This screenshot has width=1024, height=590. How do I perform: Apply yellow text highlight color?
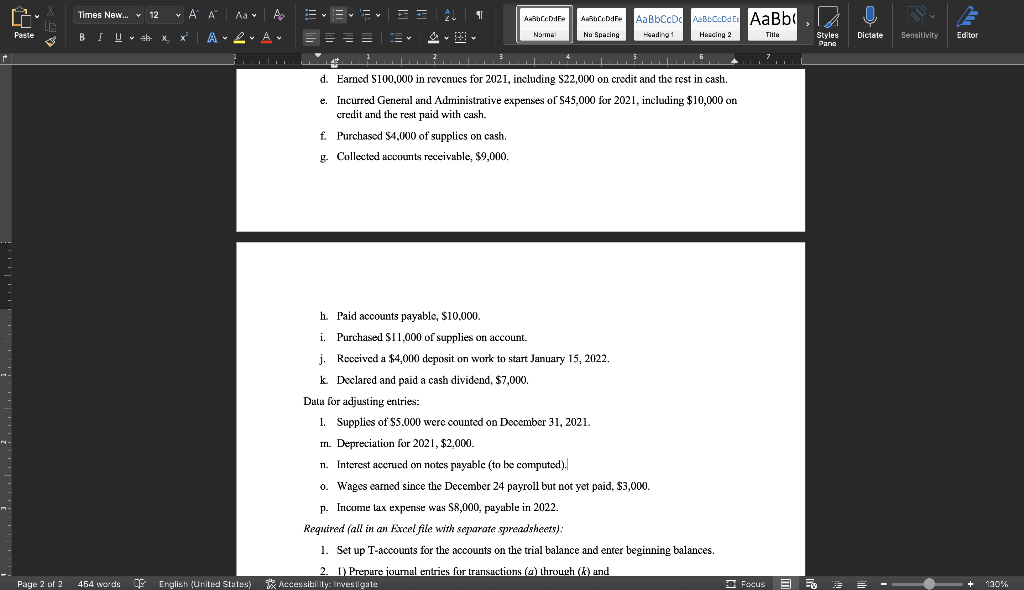click(x=240, y=38)
